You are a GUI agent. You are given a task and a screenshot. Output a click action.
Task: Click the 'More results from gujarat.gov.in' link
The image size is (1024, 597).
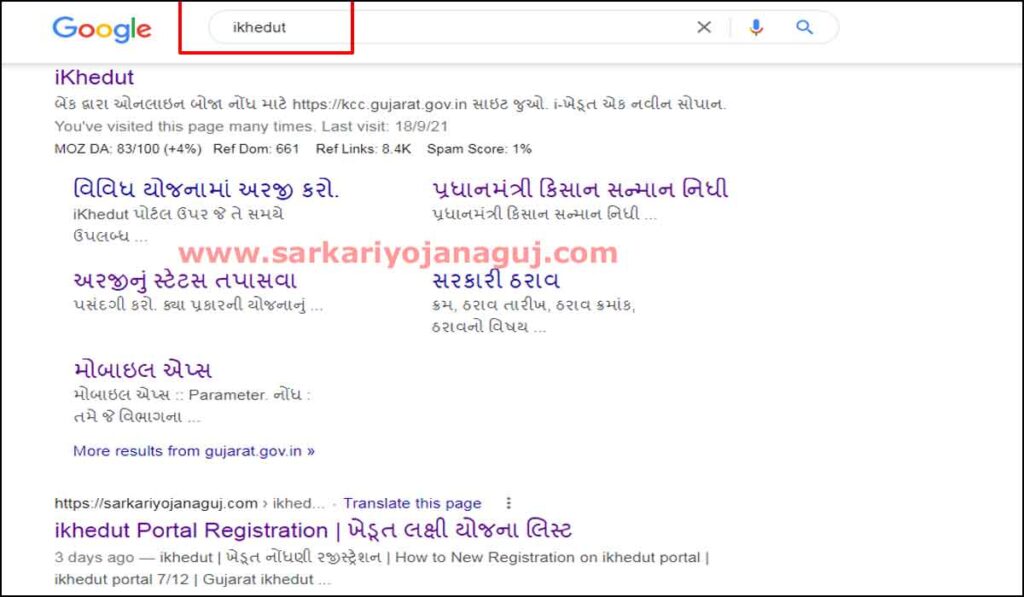(192, 451)
